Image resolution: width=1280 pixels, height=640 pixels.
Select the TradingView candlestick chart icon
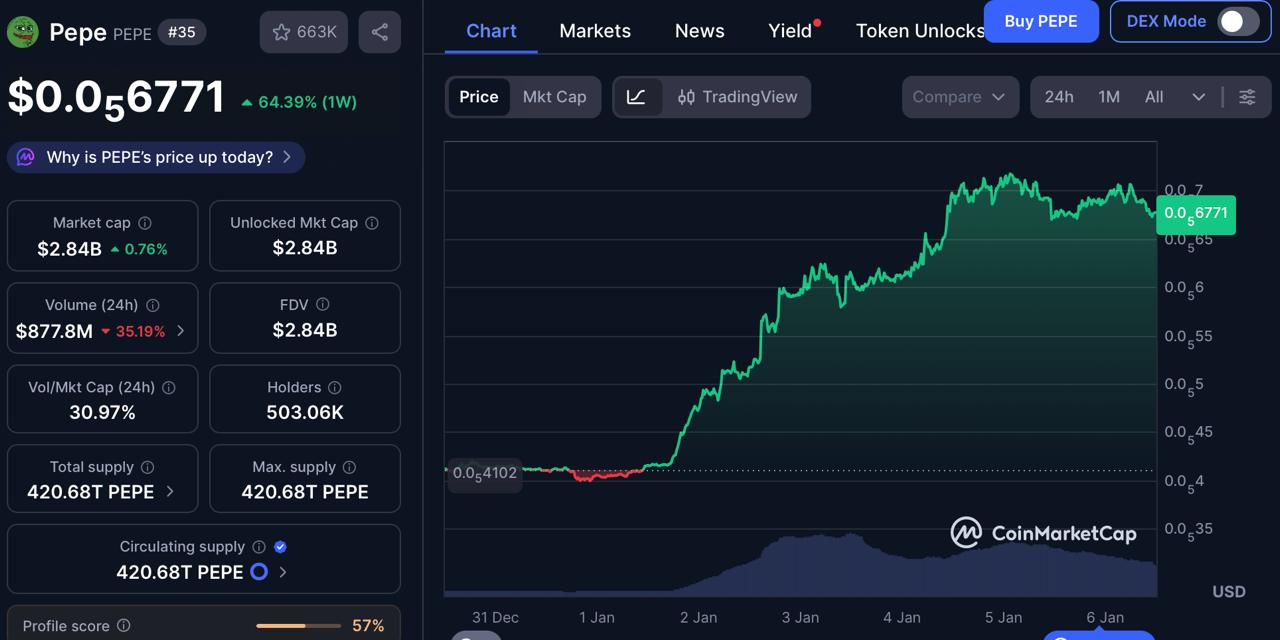pos(690,97)
